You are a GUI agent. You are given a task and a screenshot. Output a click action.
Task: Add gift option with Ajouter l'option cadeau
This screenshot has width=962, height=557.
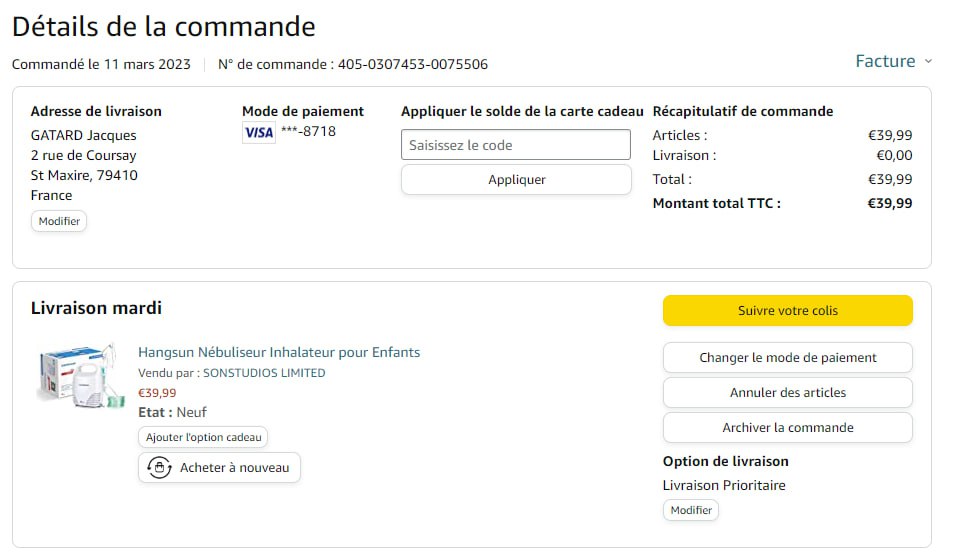203,437
